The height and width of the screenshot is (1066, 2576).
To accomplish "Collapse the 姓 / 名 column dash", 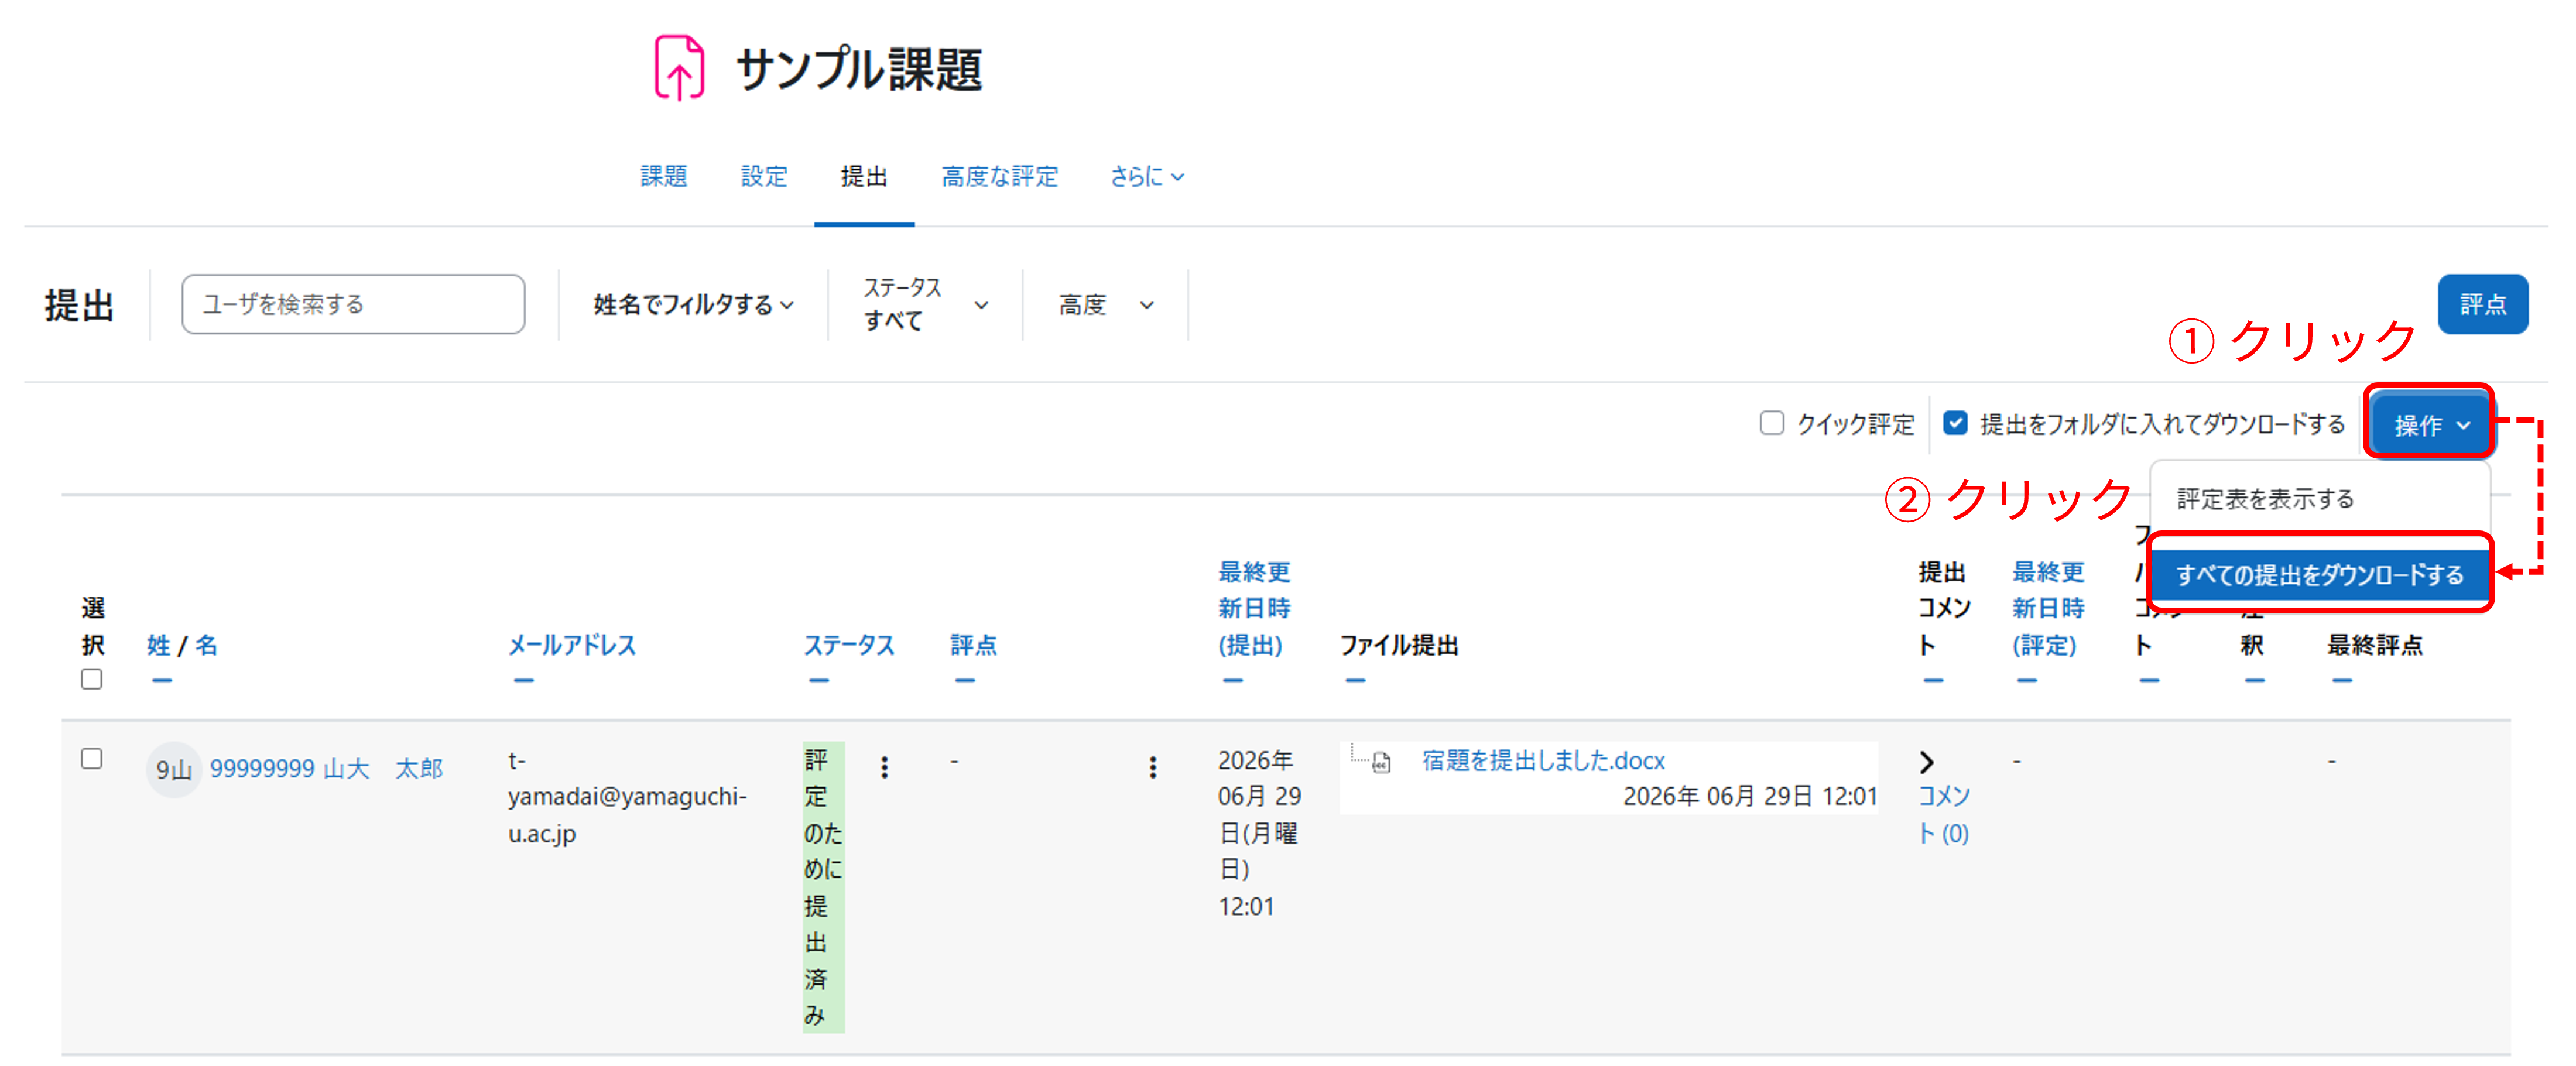I will [162, 681].
